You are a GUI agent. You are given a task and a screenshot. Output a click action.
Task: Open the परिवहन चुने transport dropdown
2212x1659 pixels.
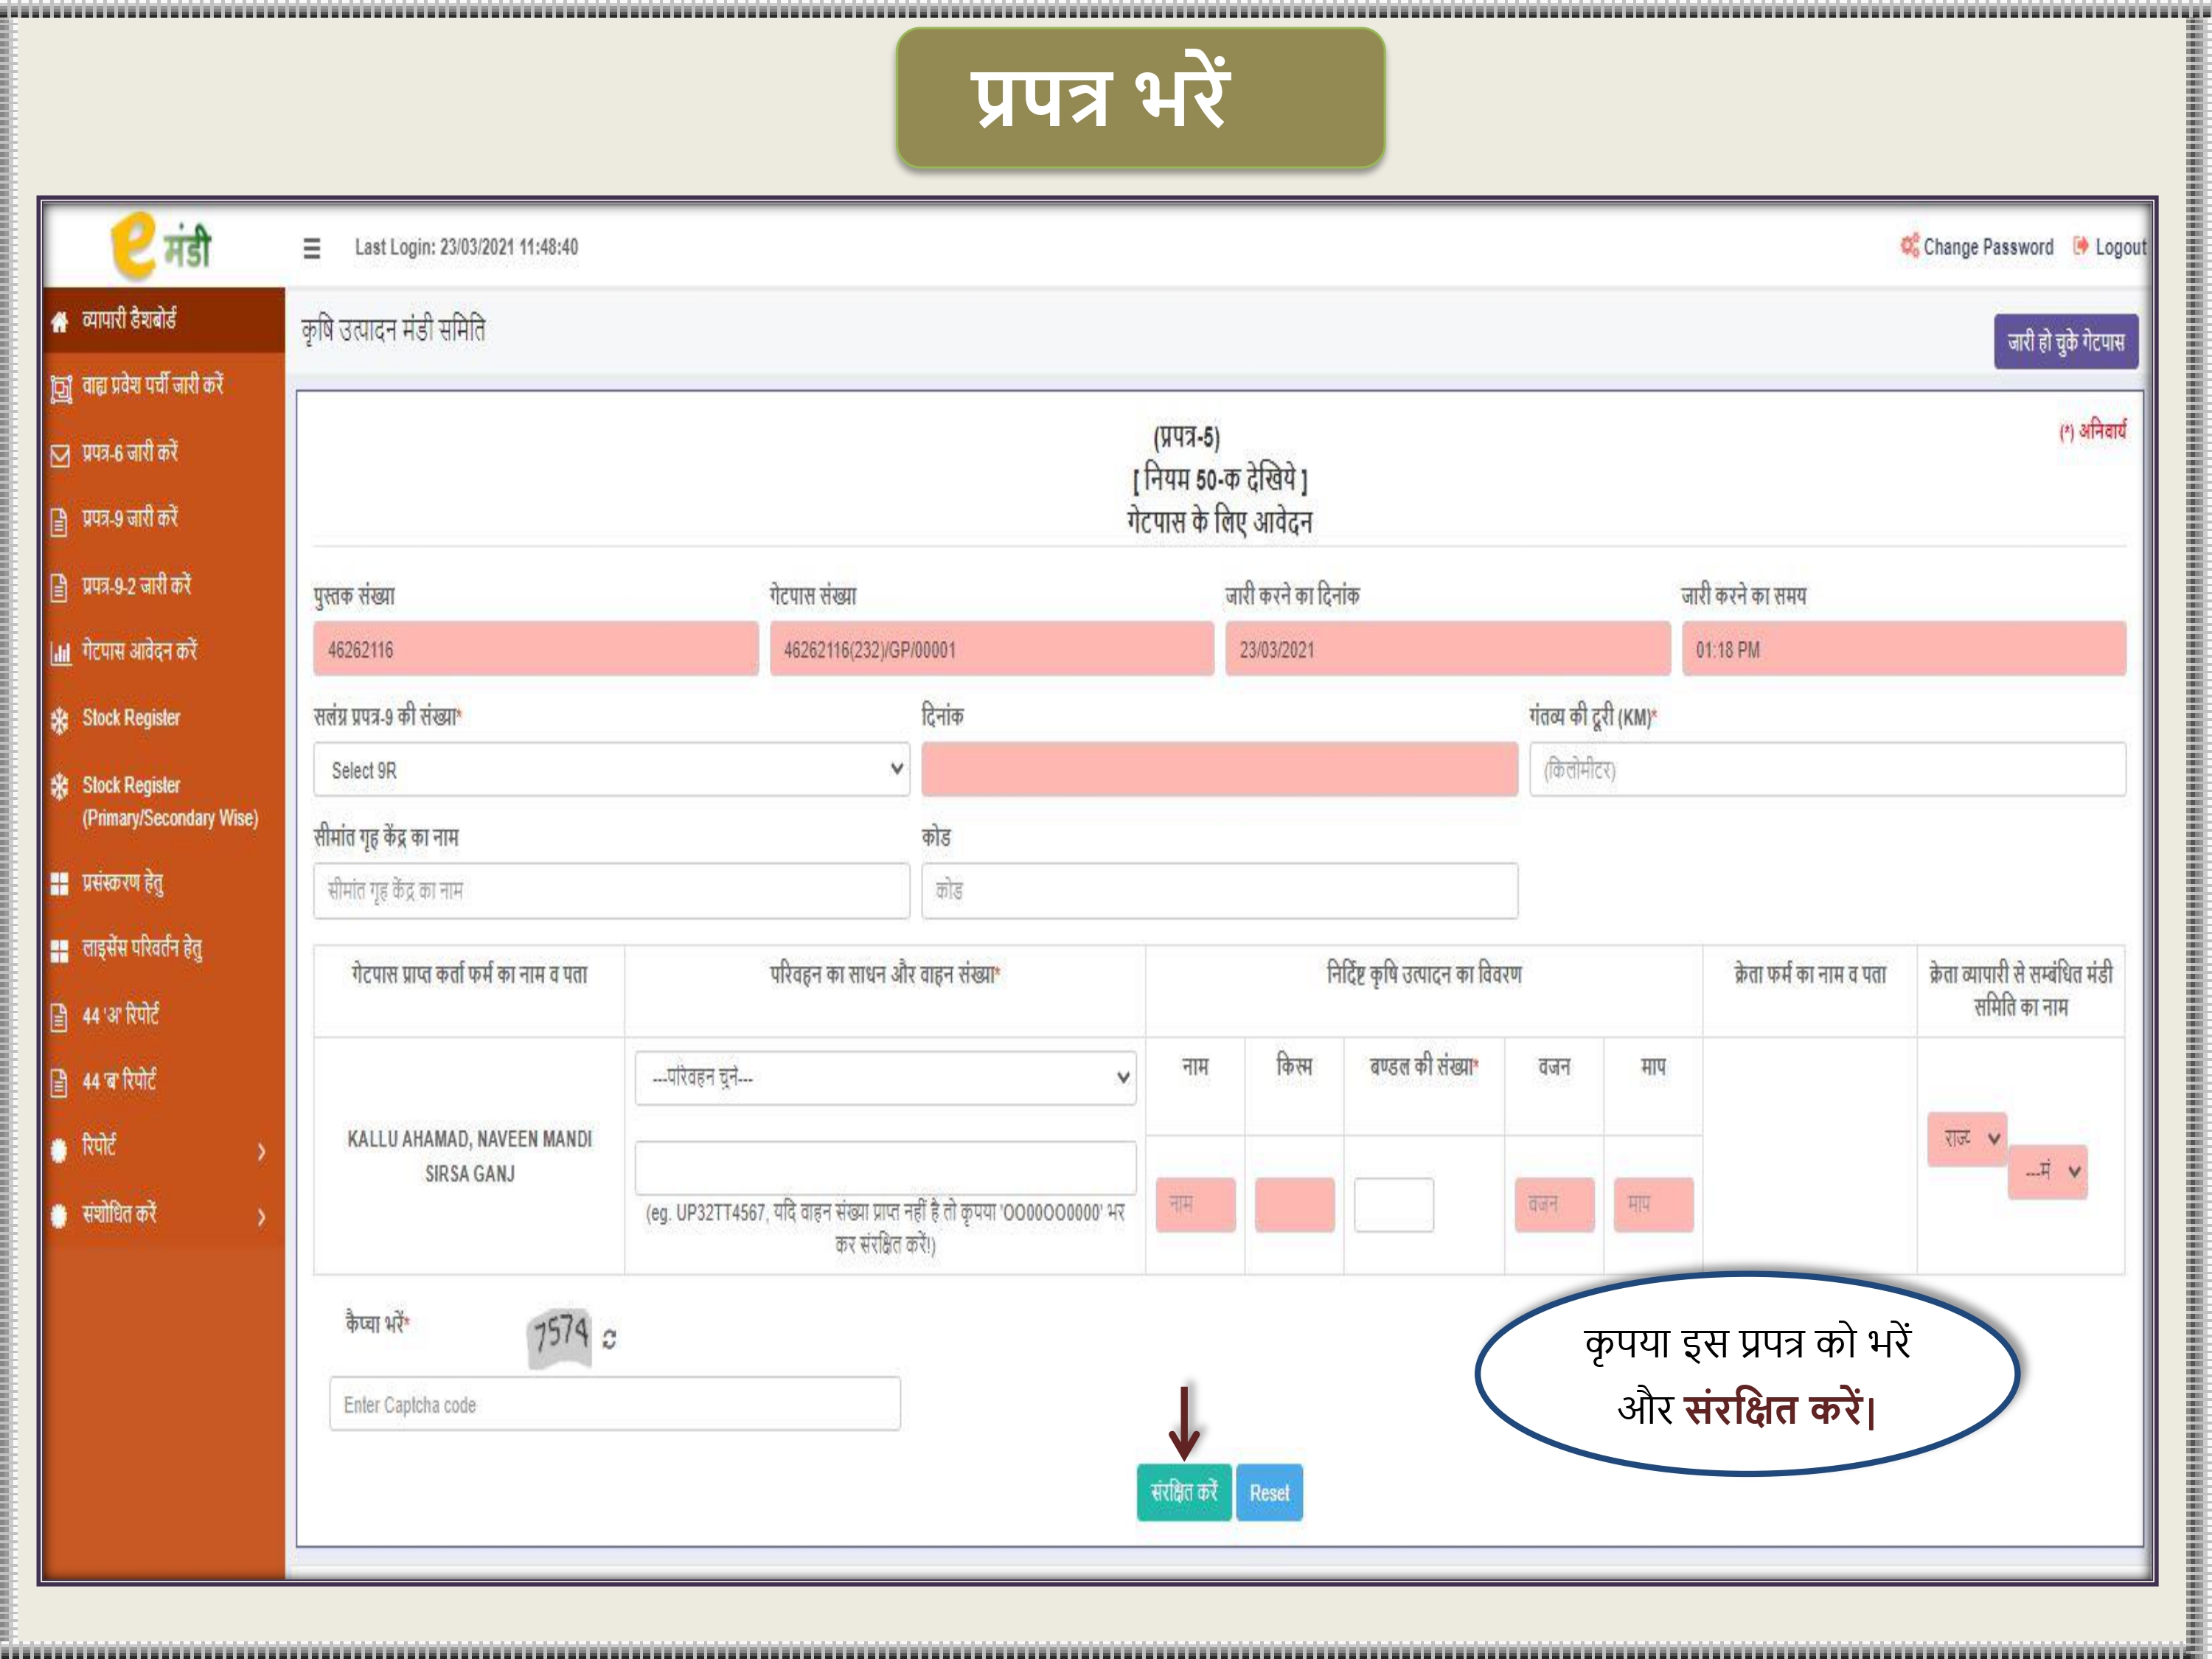click(x=885, y=1078)
